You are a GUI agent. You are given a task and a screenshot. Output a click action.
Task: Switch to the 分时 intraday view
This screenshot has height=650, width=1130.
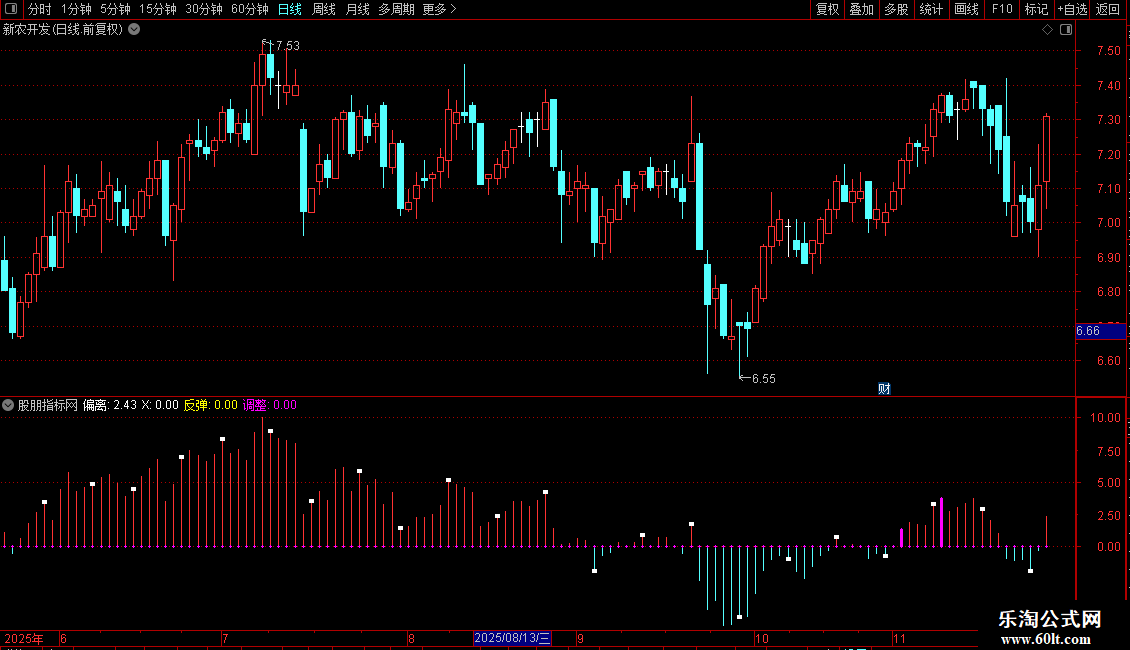tap(40, 9)
